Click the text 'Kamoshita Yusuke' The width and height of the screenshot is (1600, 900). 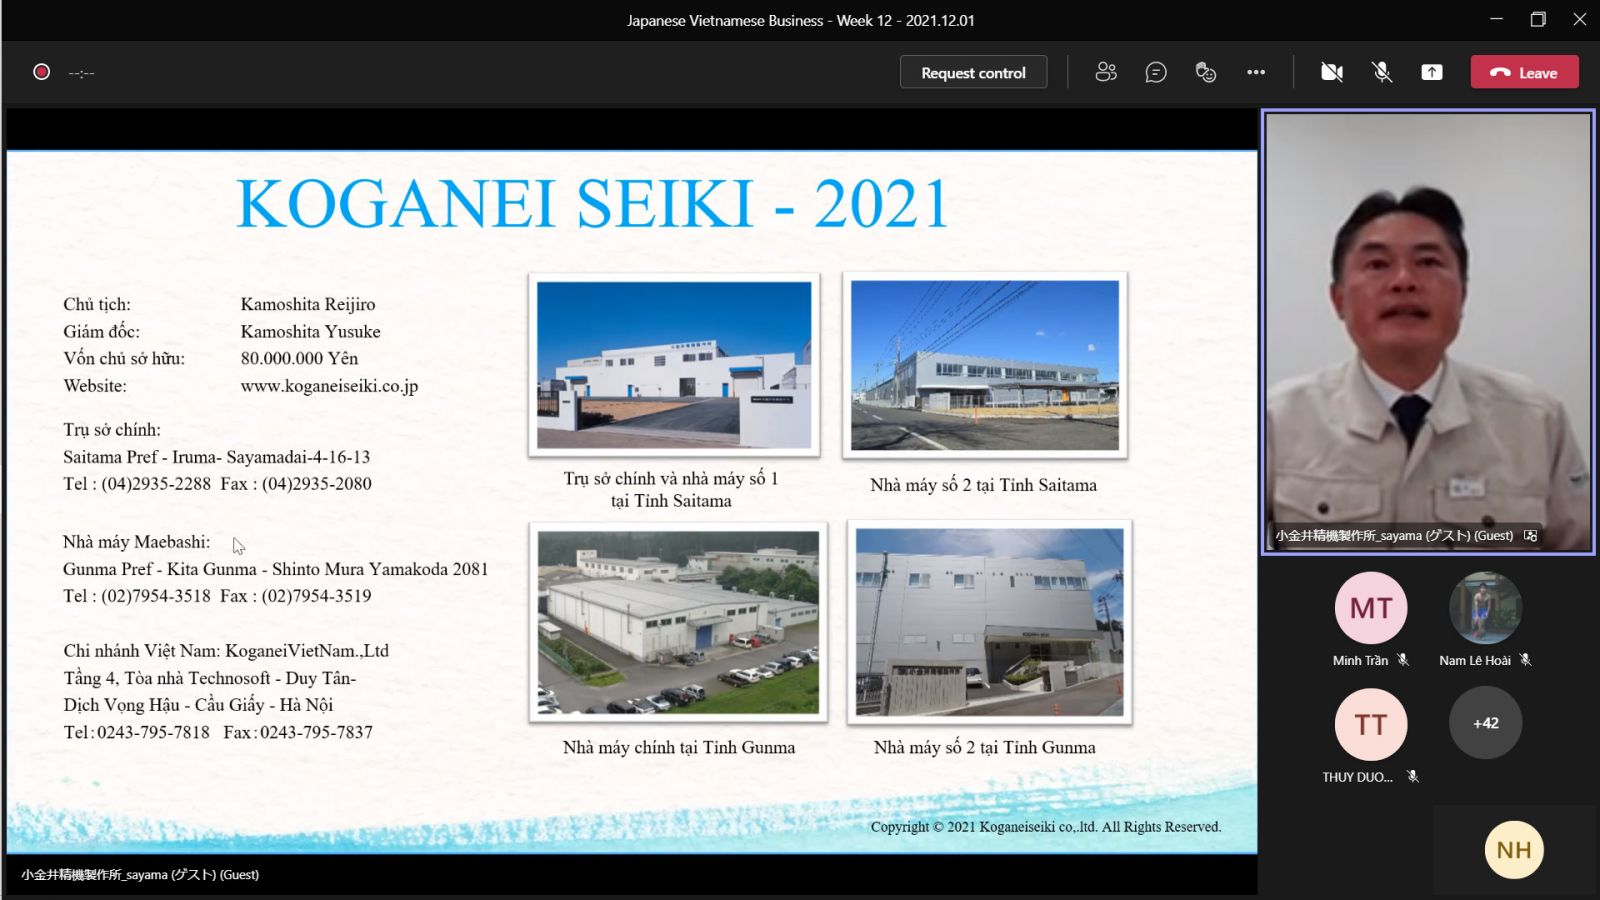click(x=310, y=331)
